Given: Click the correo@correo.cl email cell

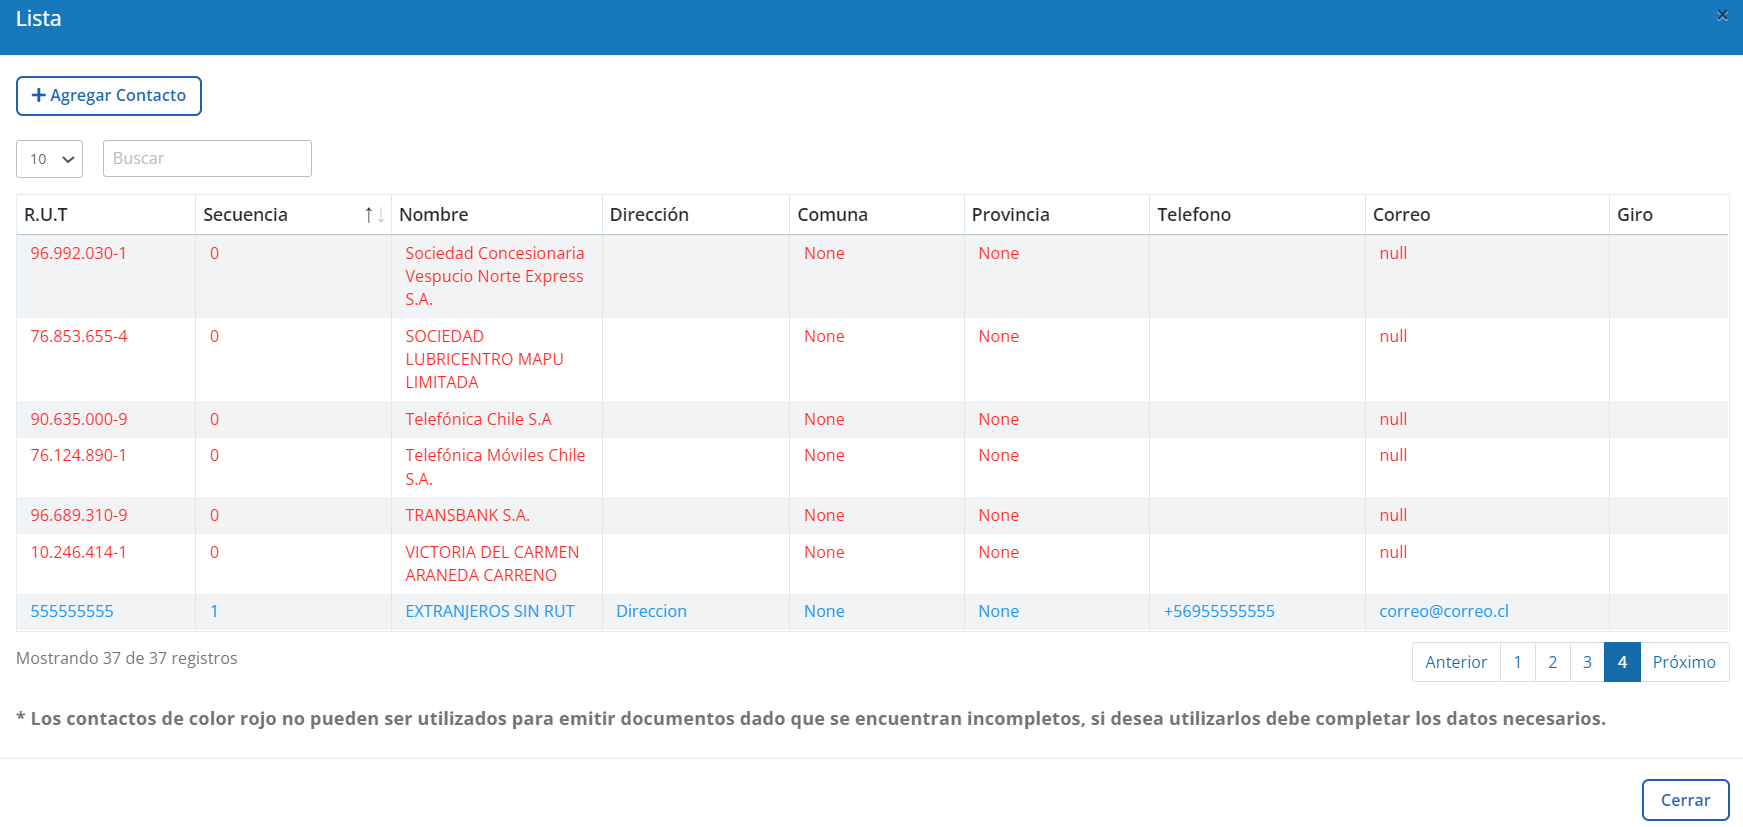Looking at the screenshot, I should pyautogui.click(x=1443, y=611).
